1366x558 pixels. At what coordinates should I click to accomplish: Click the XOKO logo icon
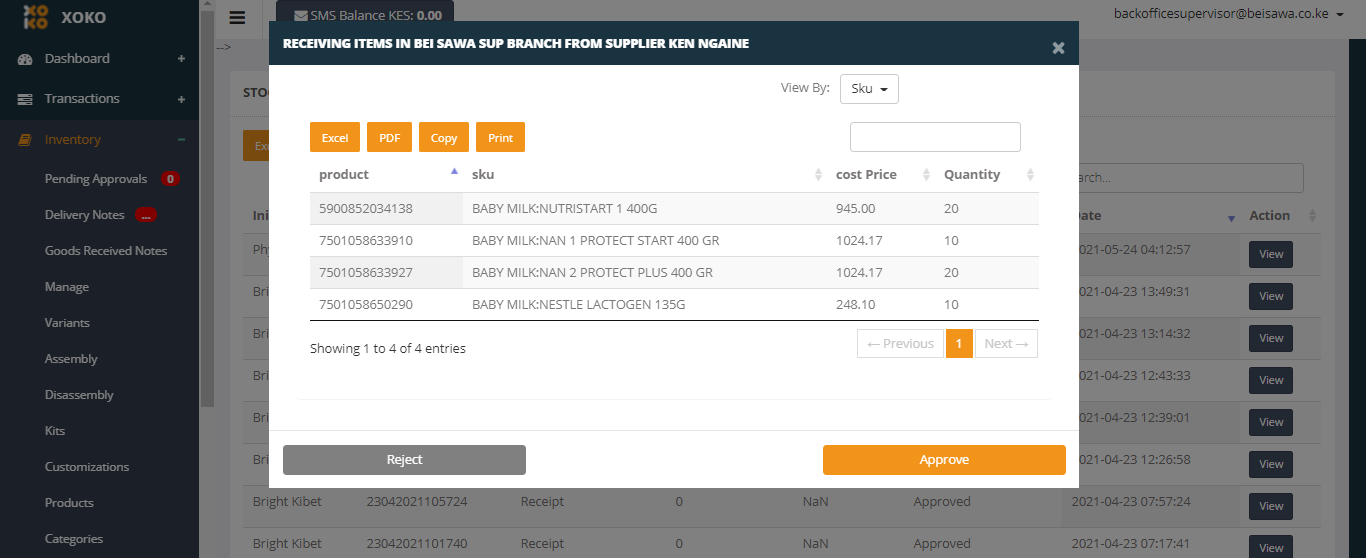point(35,17)
